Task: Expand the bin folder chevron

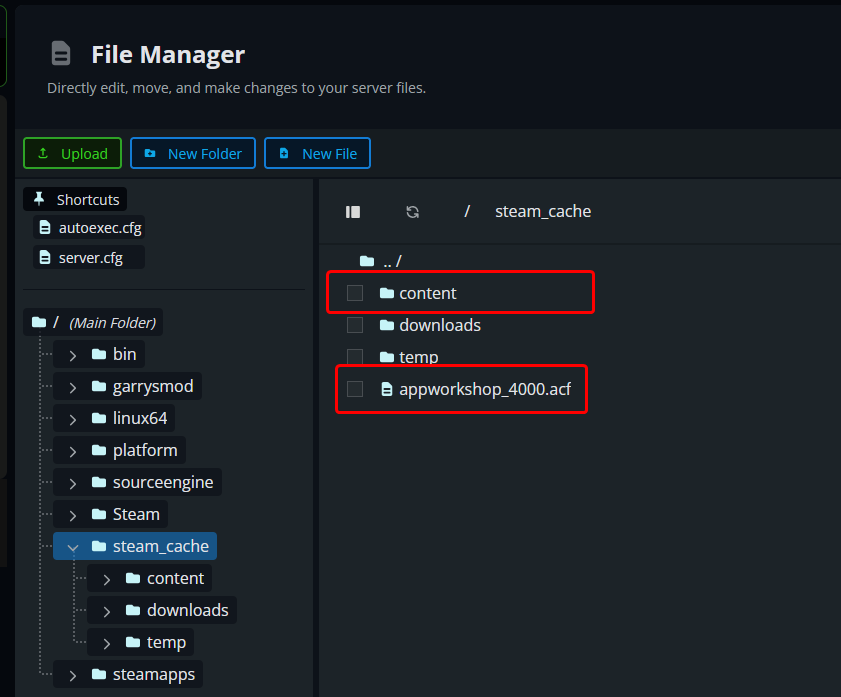Action: [72, 355]
